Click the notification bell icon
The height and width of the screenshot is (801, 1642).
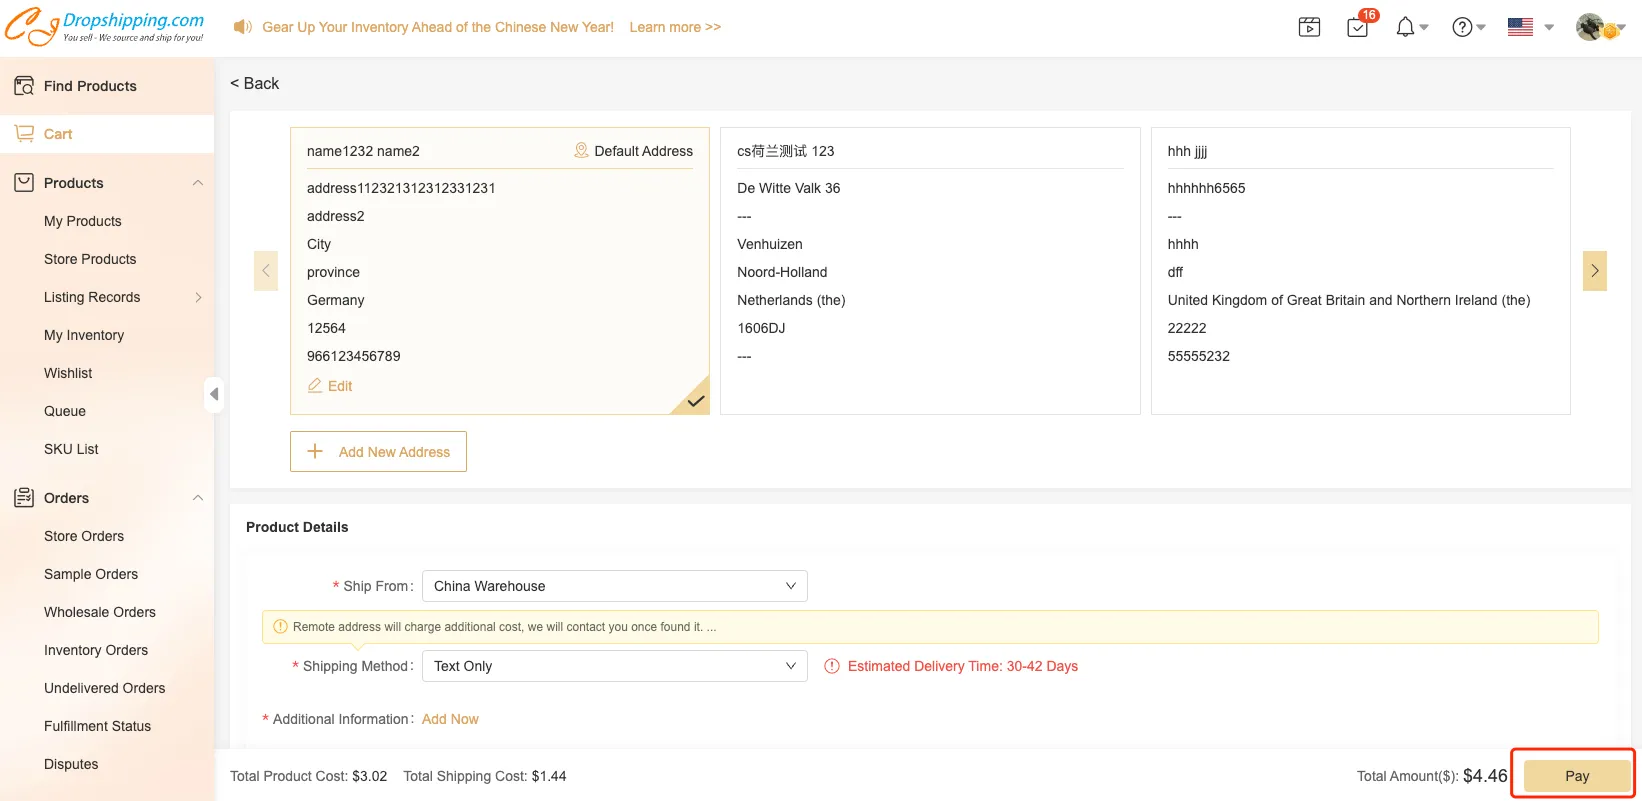(1406, 27)
